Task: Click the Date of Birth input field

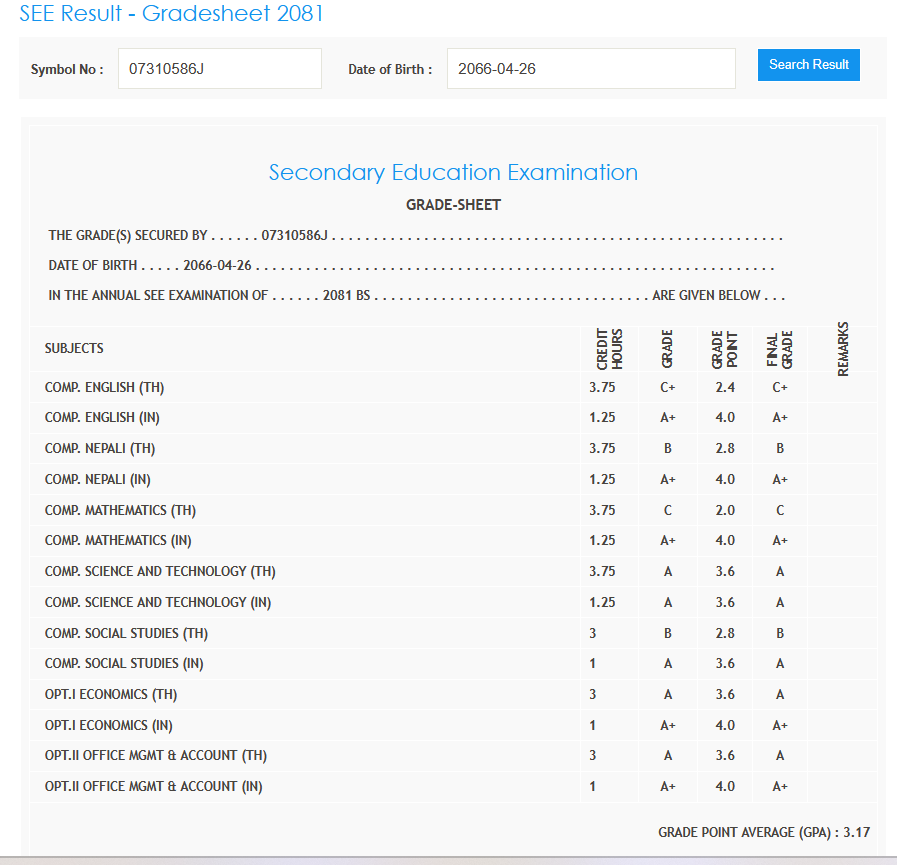Action: pos(590,69)
